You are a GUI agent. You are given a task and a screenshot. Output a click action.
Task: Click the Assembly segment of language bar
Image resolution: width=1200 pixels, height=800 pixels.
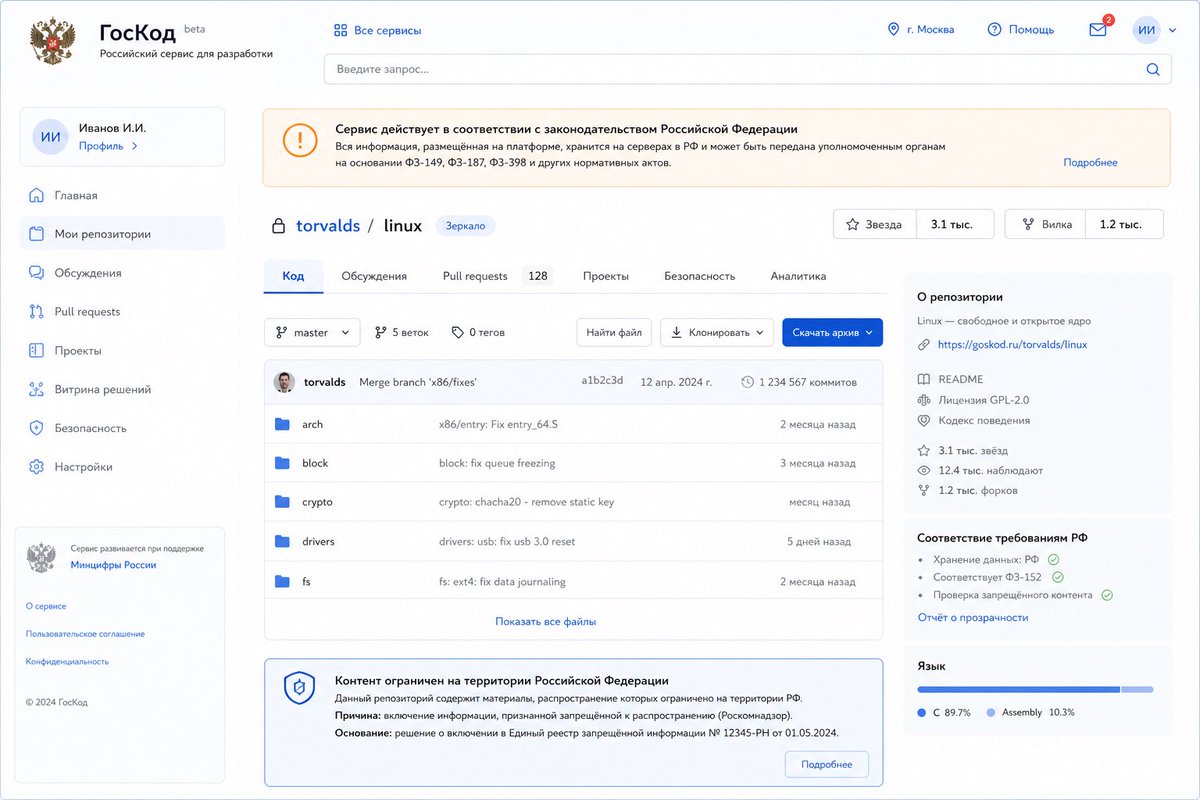tap(1137, 689)
